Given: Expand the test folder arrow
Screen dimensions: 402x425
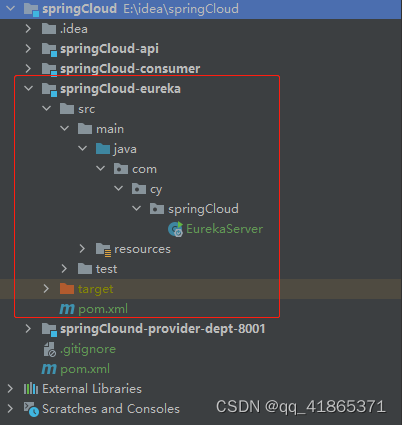Looking at the screenshot, I should (65, 269).
